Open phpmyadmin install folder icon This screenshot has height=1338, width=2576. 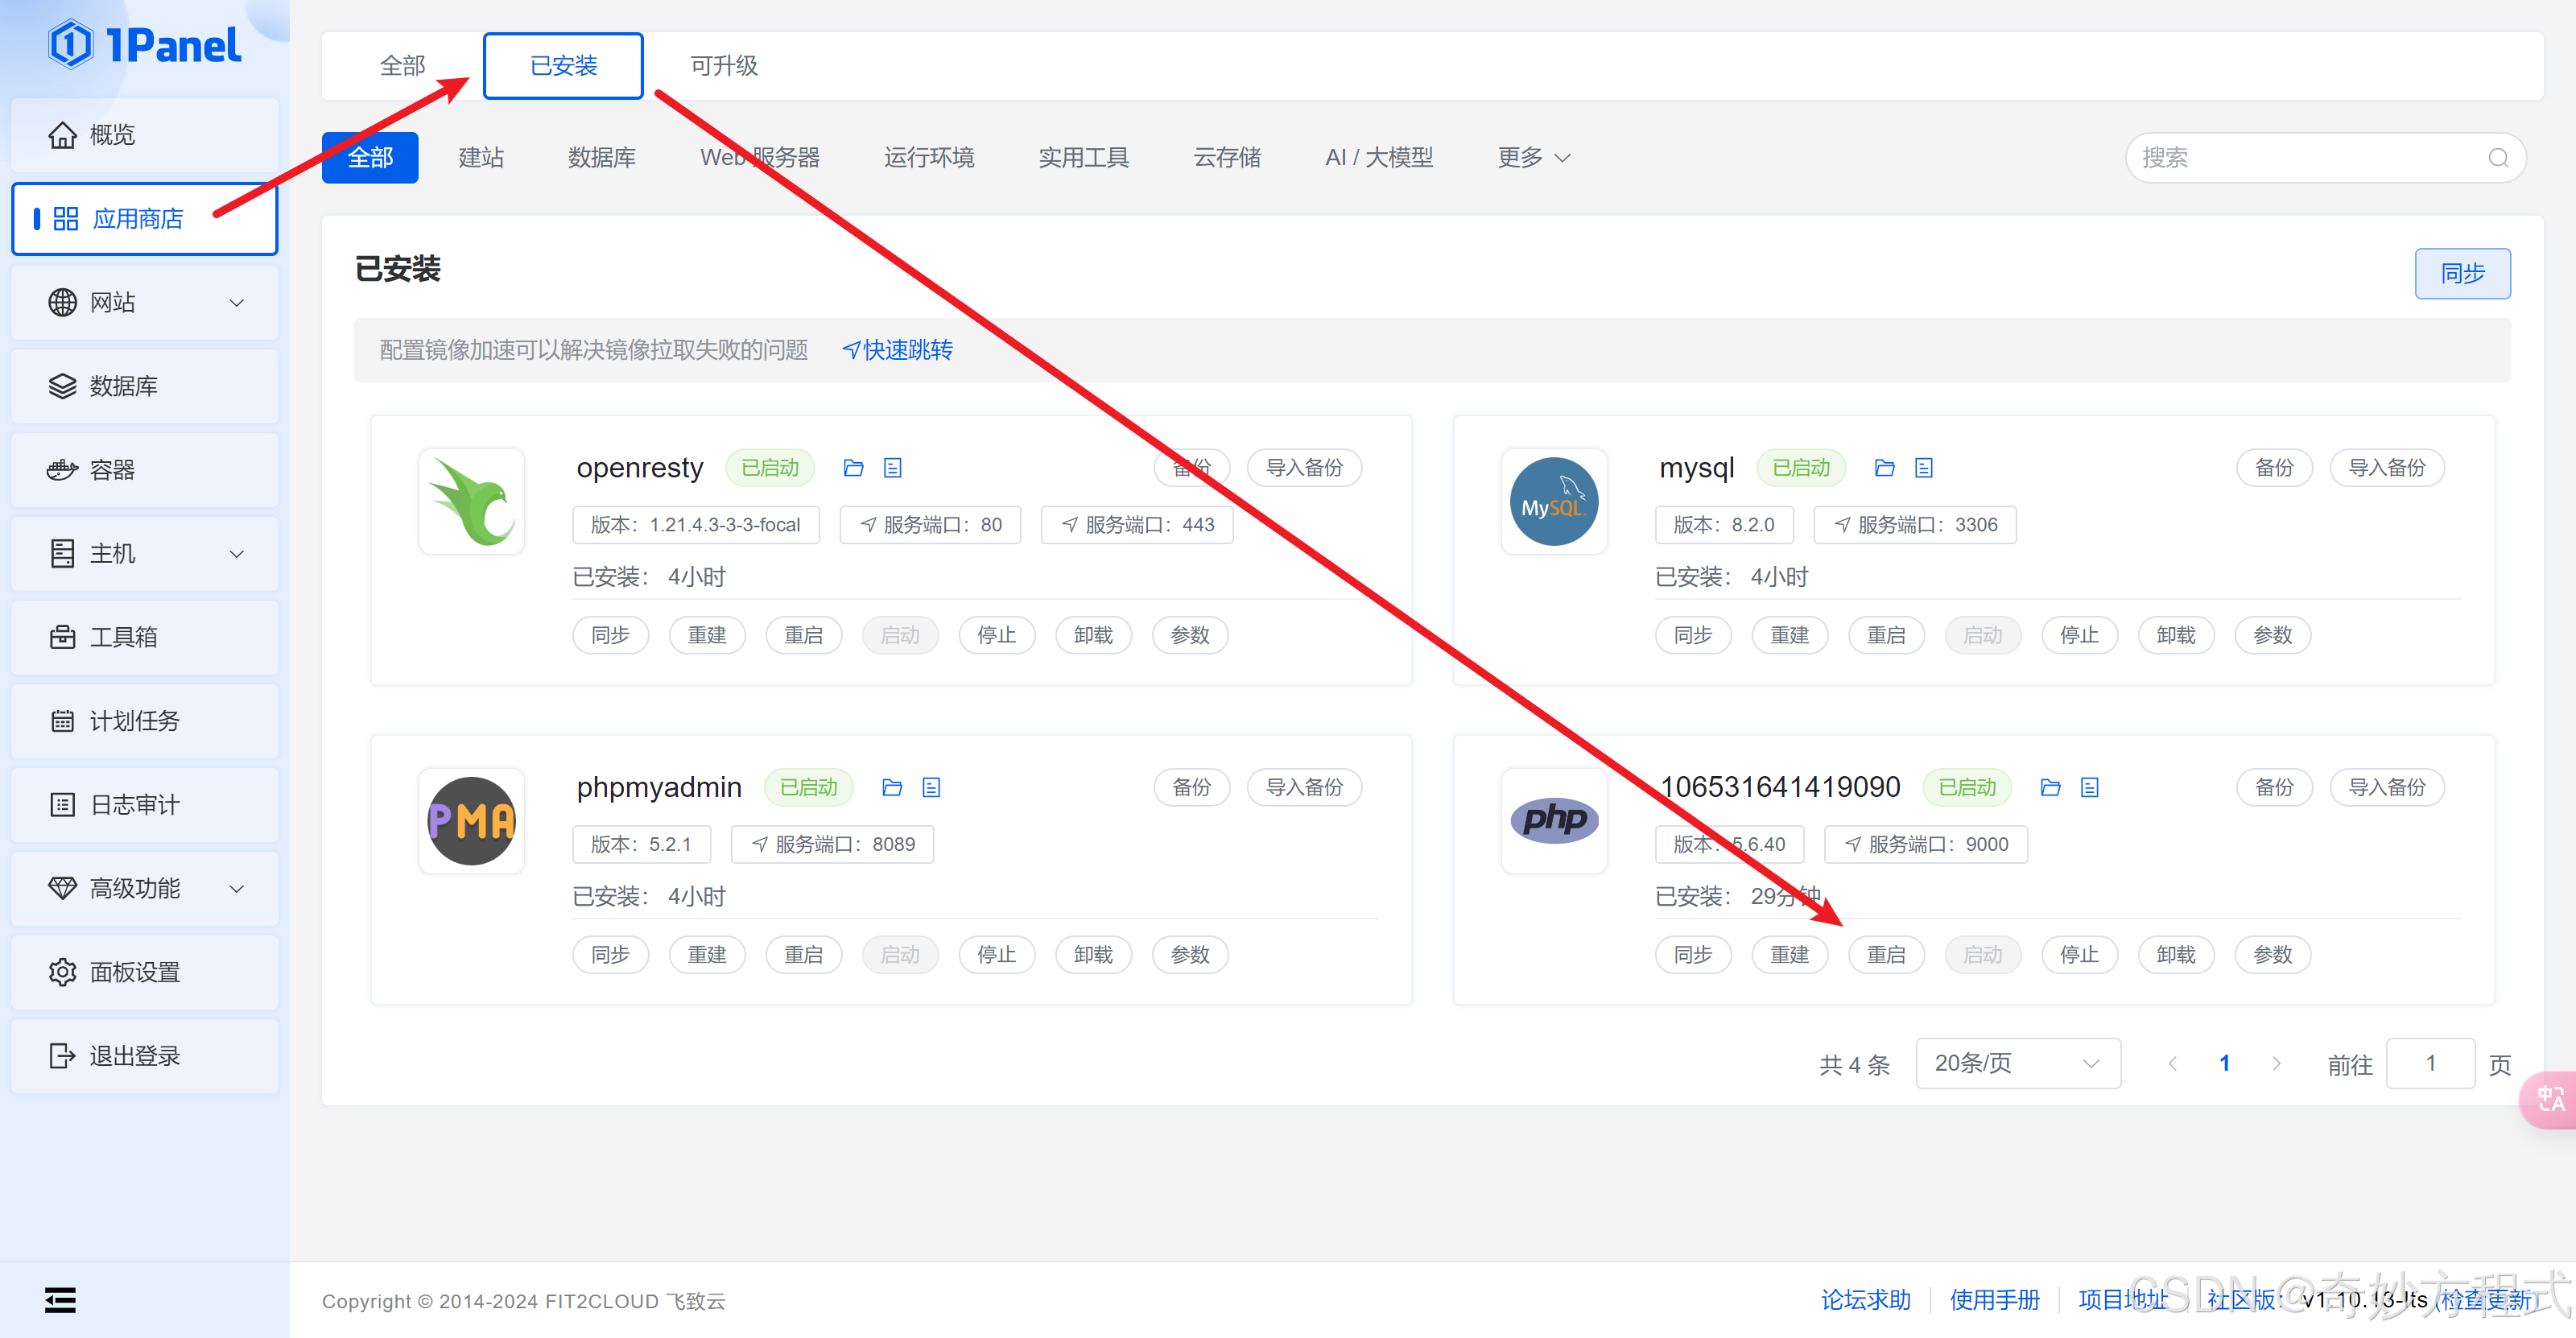[892, 788]
